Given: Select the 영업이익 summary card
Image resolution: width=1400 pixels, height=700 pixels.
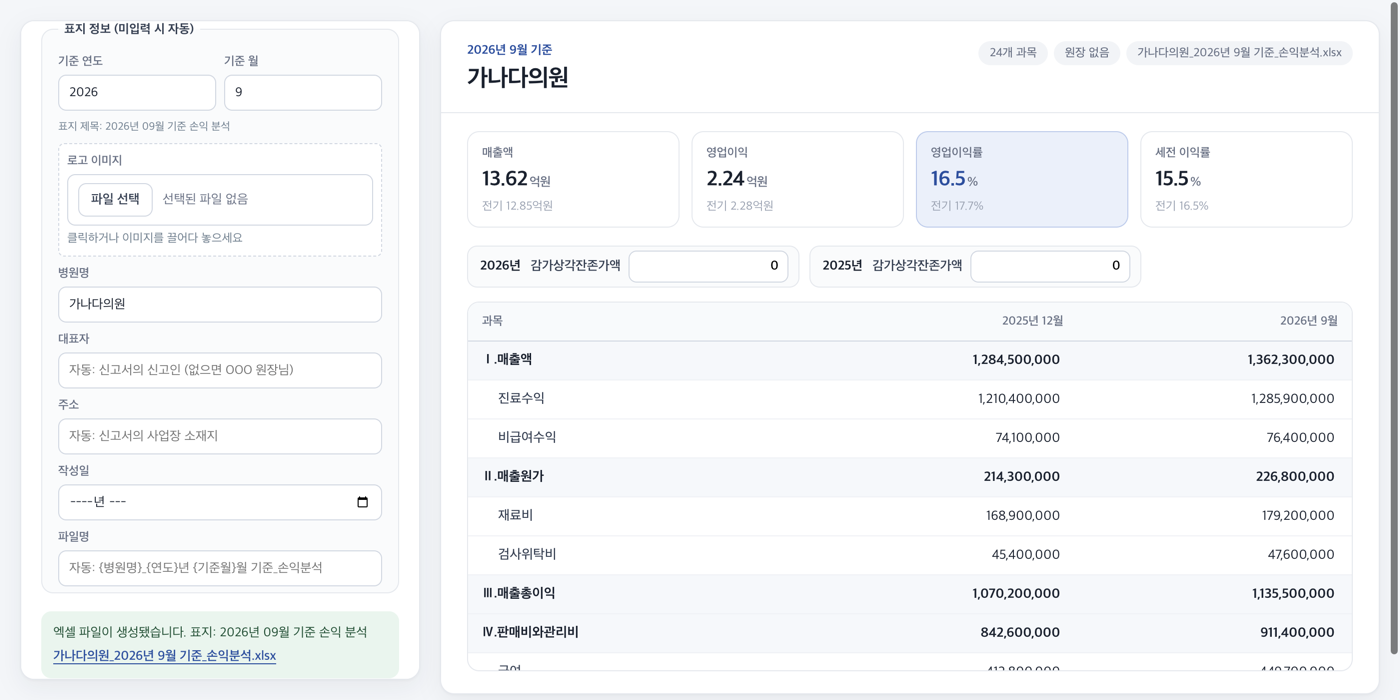Looking at the screenshot, I should [x=797, y=179].
